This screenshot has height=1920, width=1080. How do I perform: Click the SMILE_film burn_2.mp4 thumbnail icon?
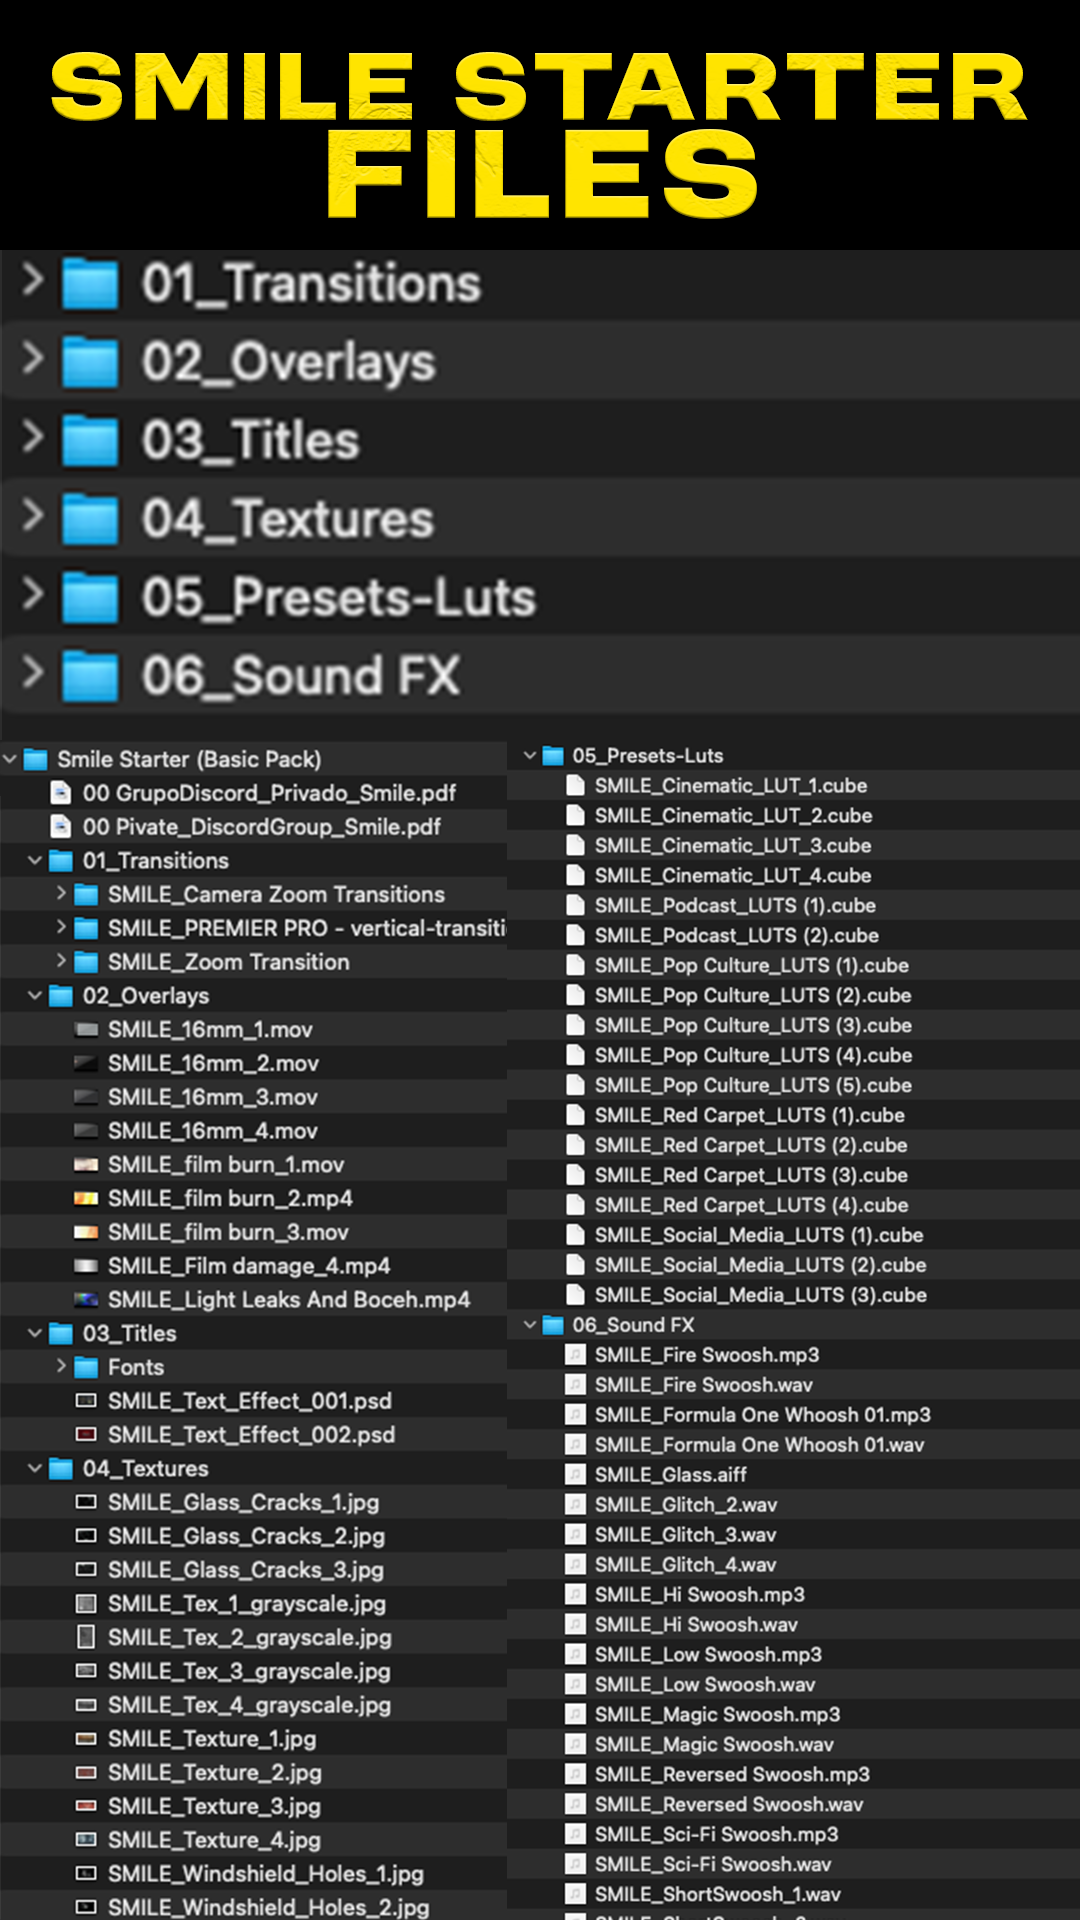point(87,1198)
